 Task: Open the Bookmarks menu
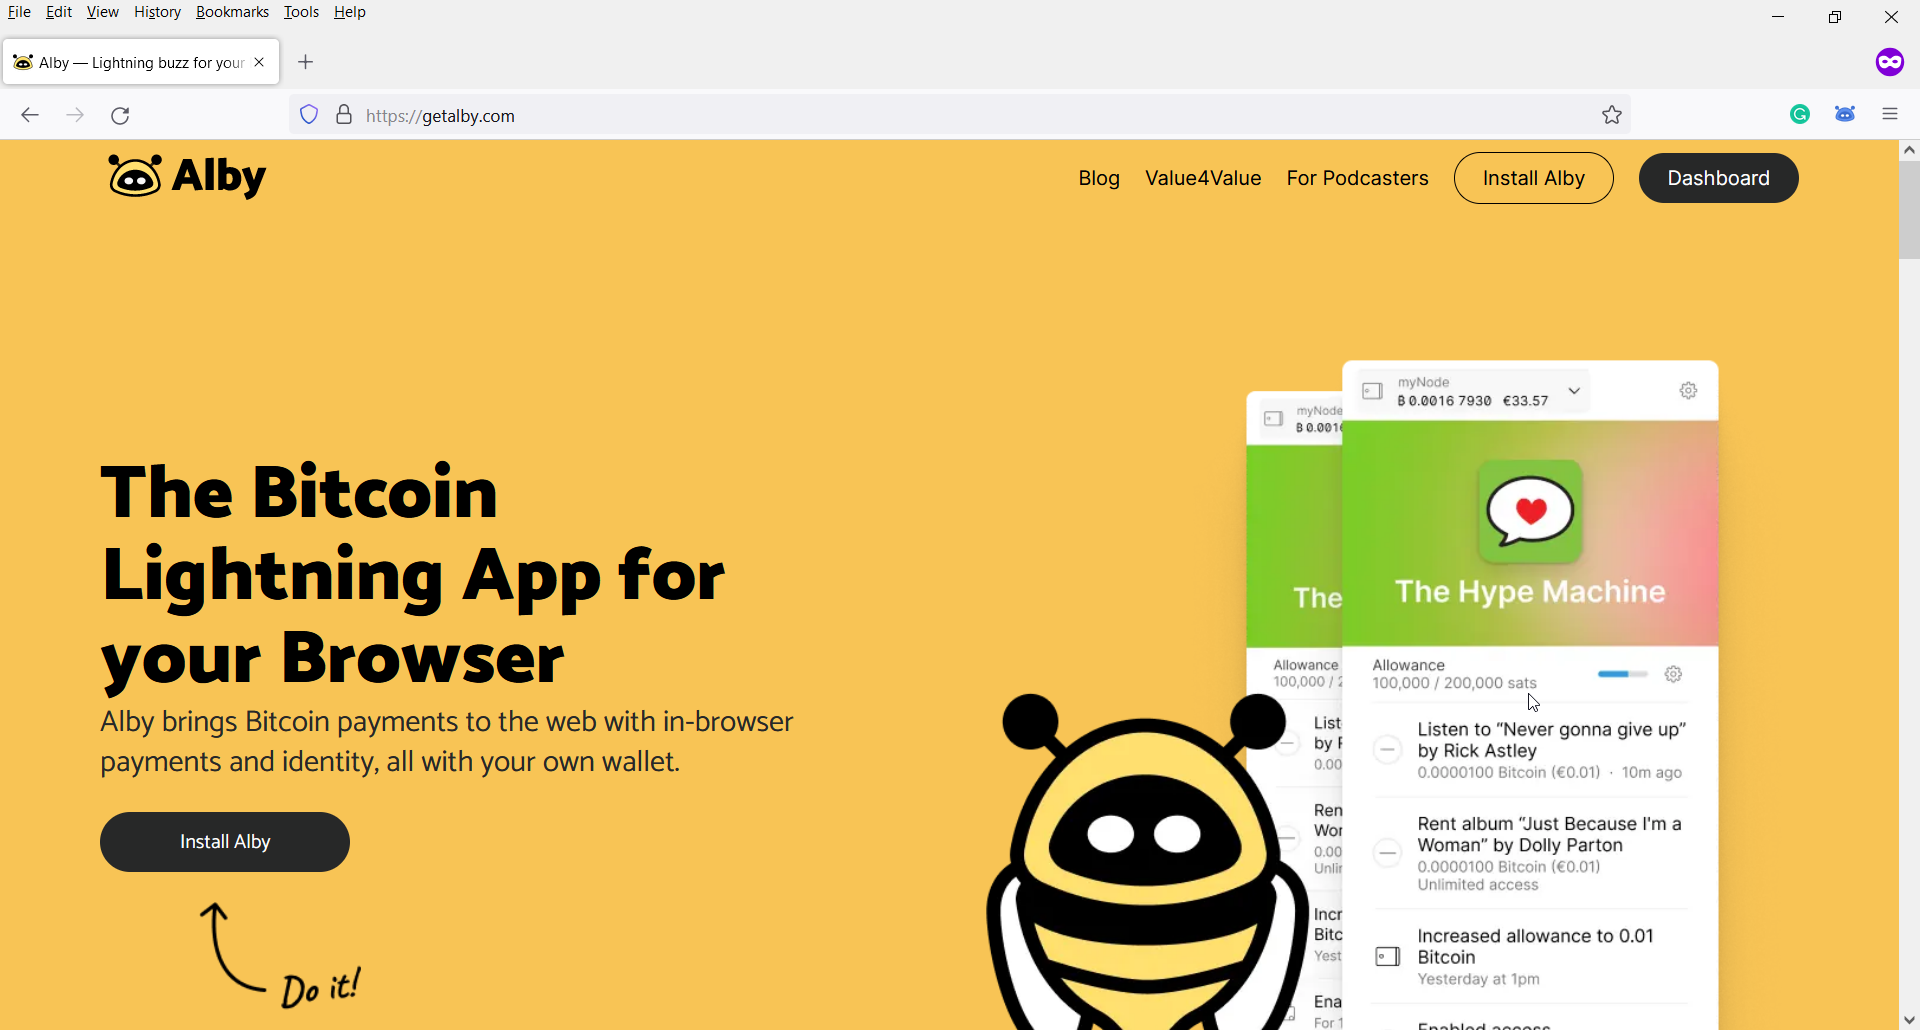pyautogui.click(x=232, y=12)
